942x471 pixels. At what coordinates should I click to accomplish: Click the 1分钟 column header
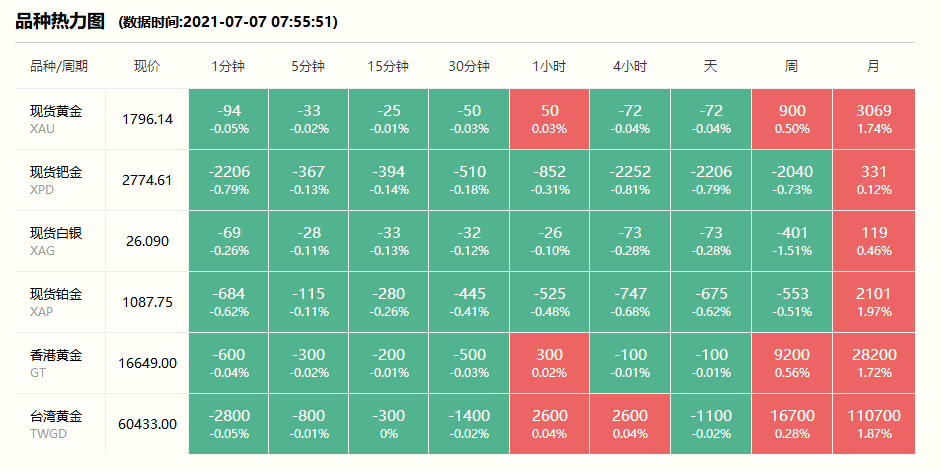pyautogui.click(x=228, y=67)
